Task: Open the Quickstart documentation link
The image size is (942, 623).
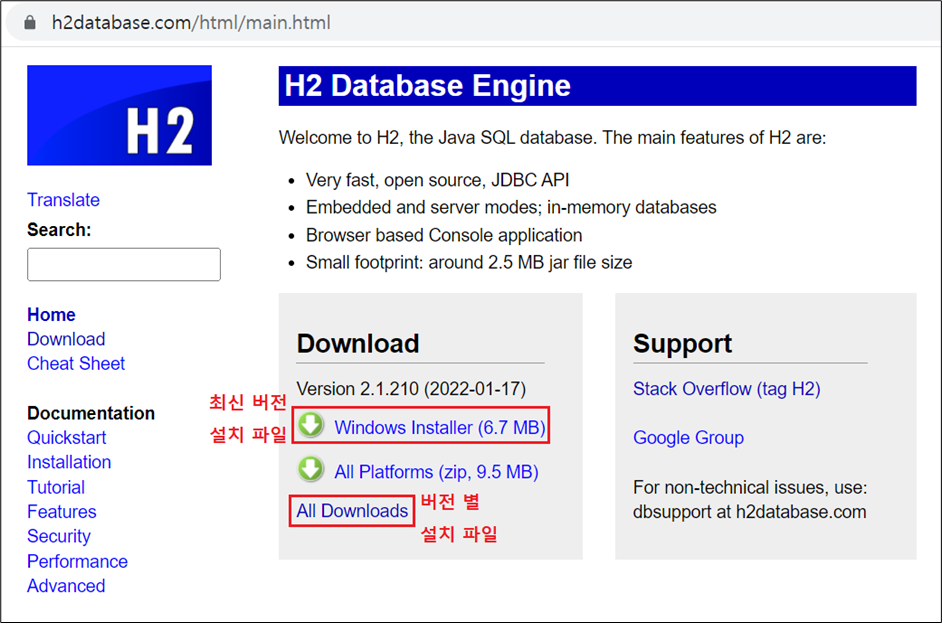Action: point(67,438)
